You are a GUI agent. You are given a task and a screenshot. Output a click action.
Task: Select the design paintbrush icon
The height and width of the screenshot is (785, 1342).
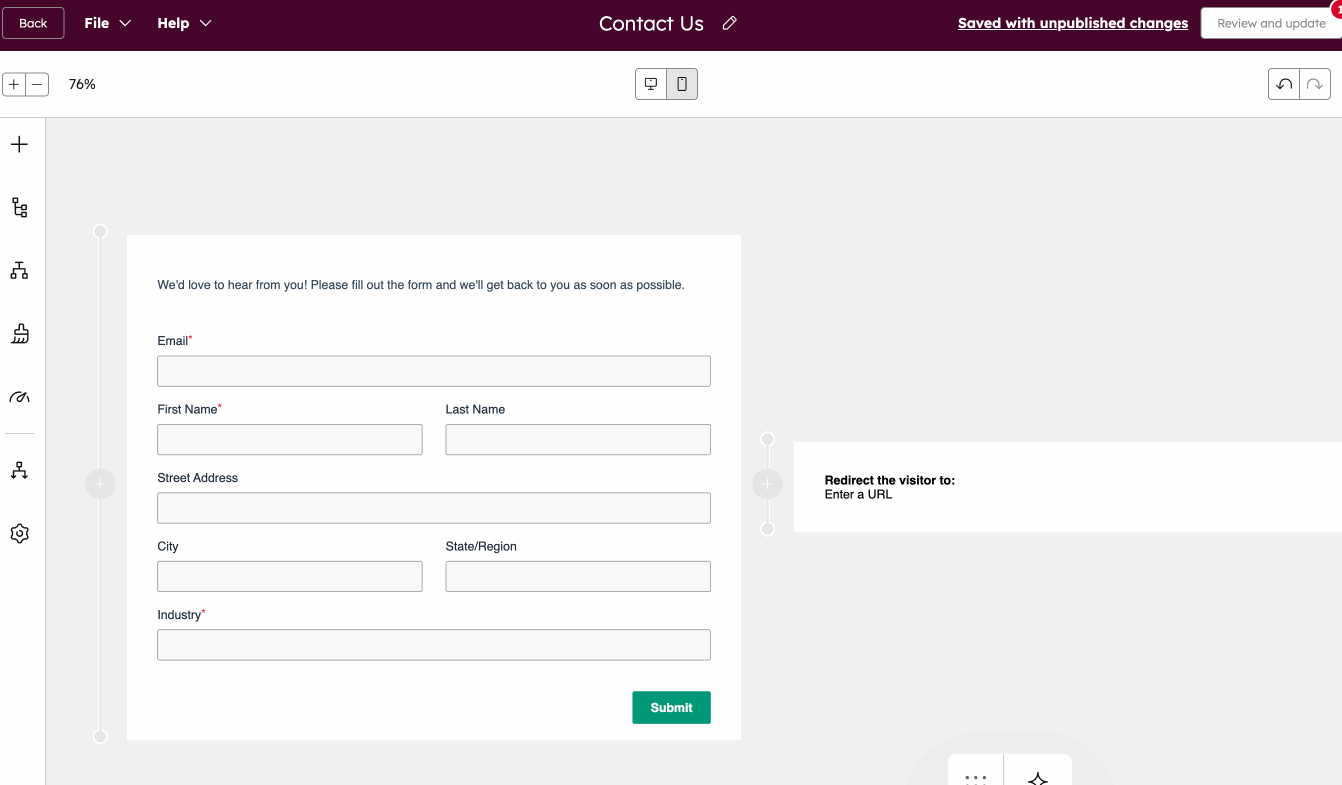pos(18,333)
